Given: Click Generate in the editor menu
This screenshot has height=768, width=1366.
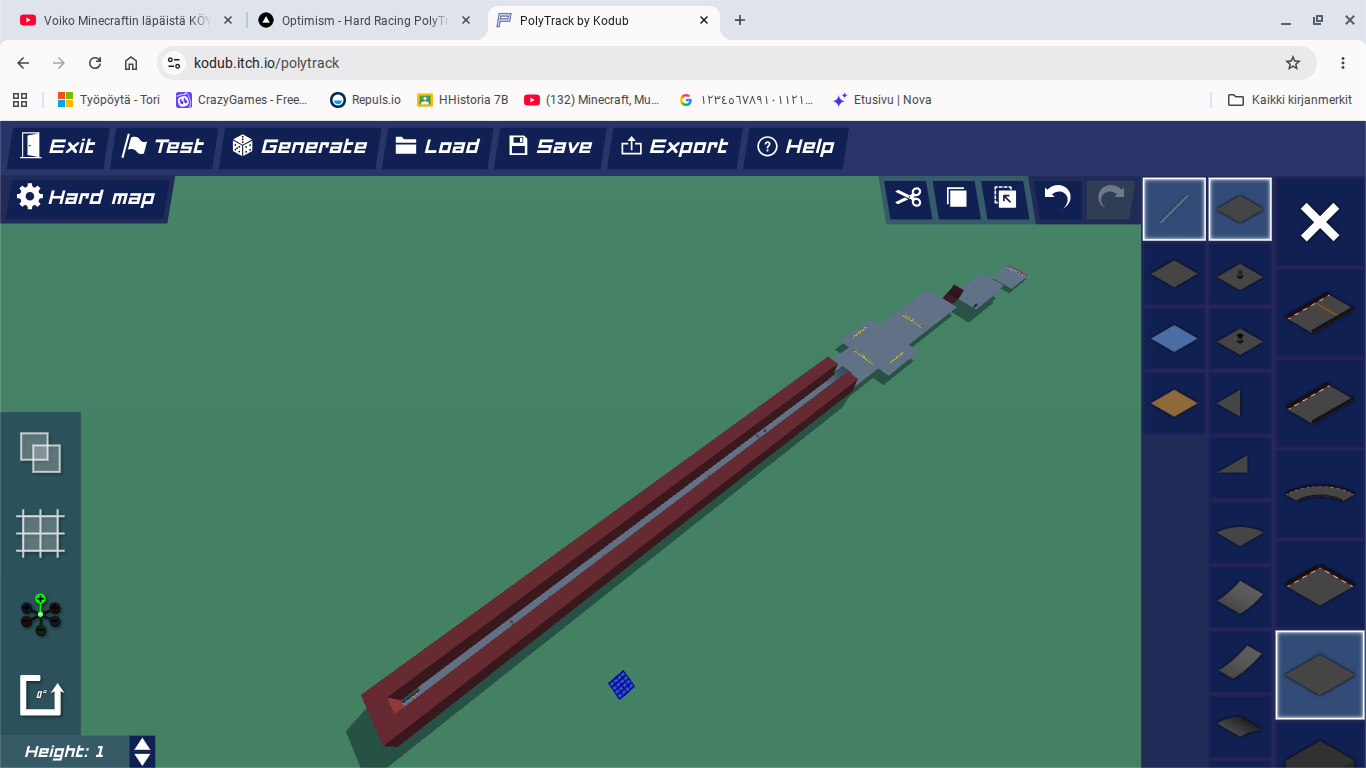Looking at the screenshot, I should 299,146.
